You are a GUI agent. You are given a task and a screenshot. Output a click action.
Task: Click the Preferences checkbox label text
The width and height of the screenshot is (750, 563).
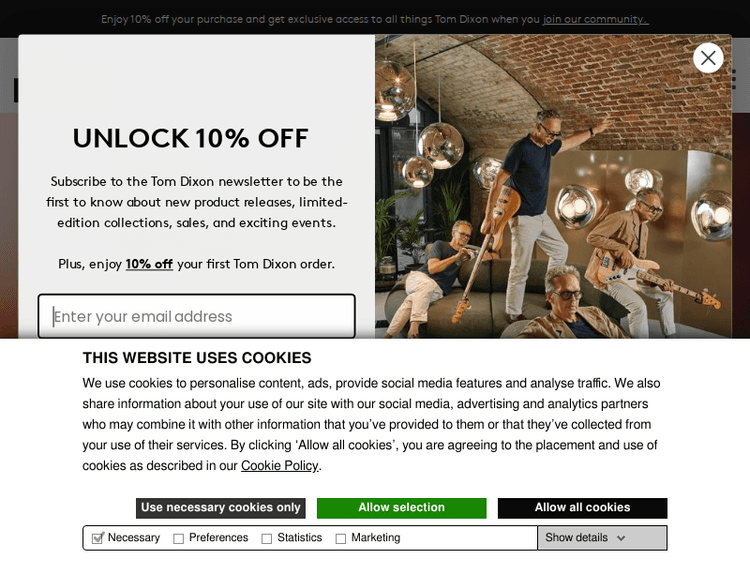219,538
